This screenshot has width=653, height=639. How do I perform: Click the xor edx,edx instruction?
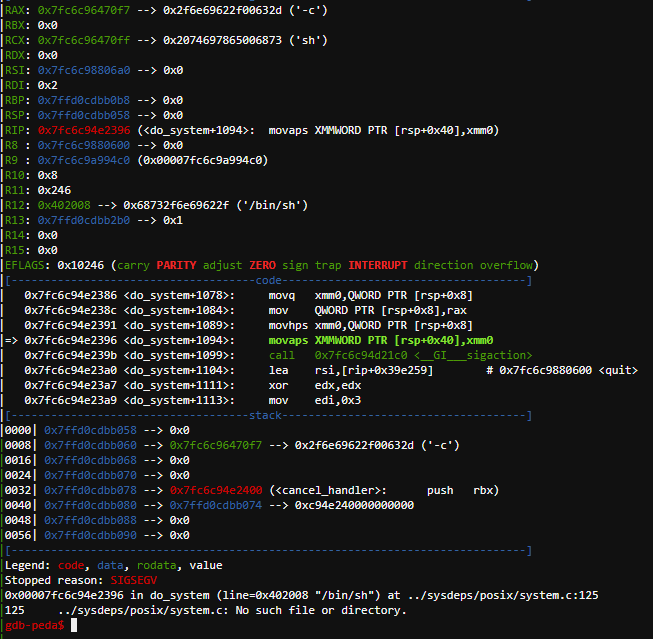[315, 385]
